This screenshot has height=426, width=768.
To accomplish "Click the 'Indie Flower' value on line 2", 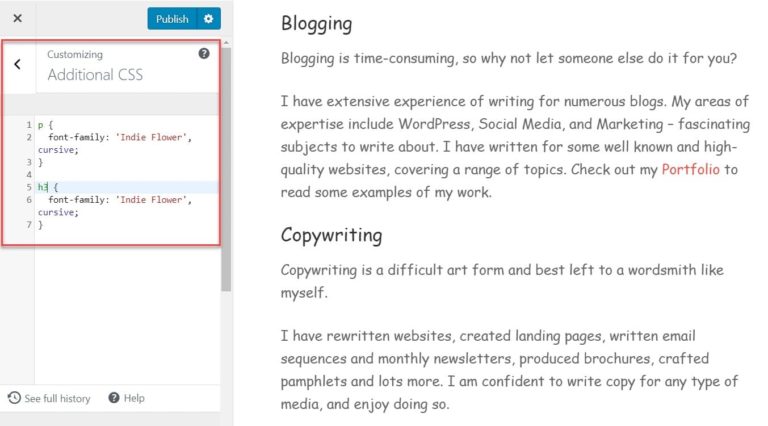I will 151,138.
